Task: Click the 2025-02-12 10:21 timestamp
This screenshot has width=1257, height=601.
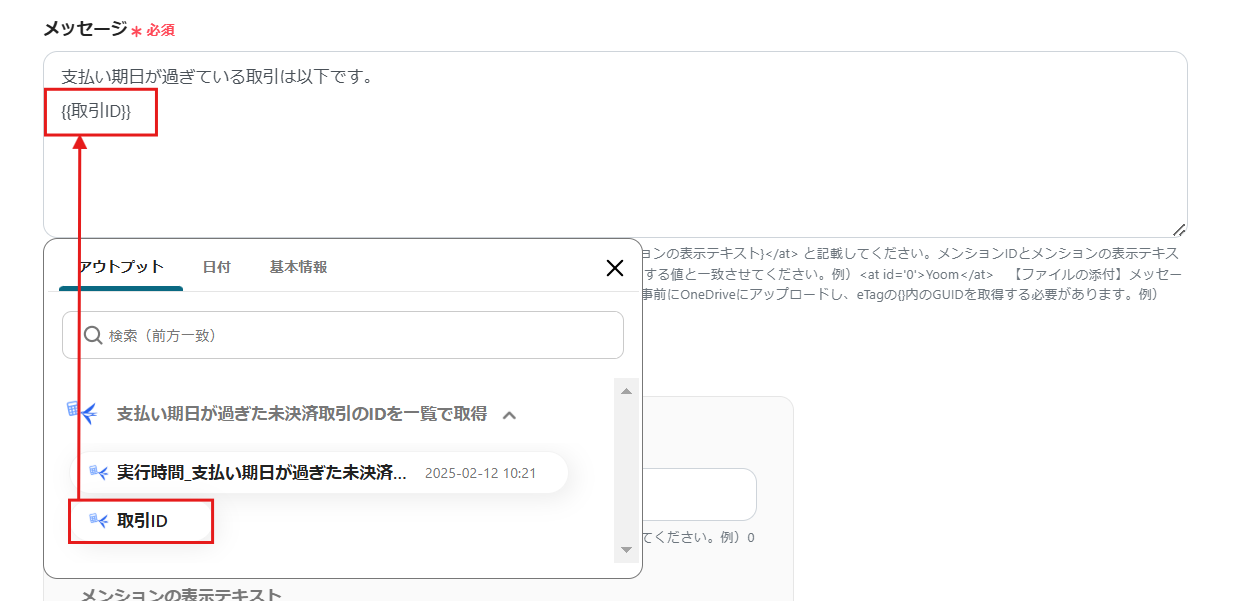Action: 482,473
